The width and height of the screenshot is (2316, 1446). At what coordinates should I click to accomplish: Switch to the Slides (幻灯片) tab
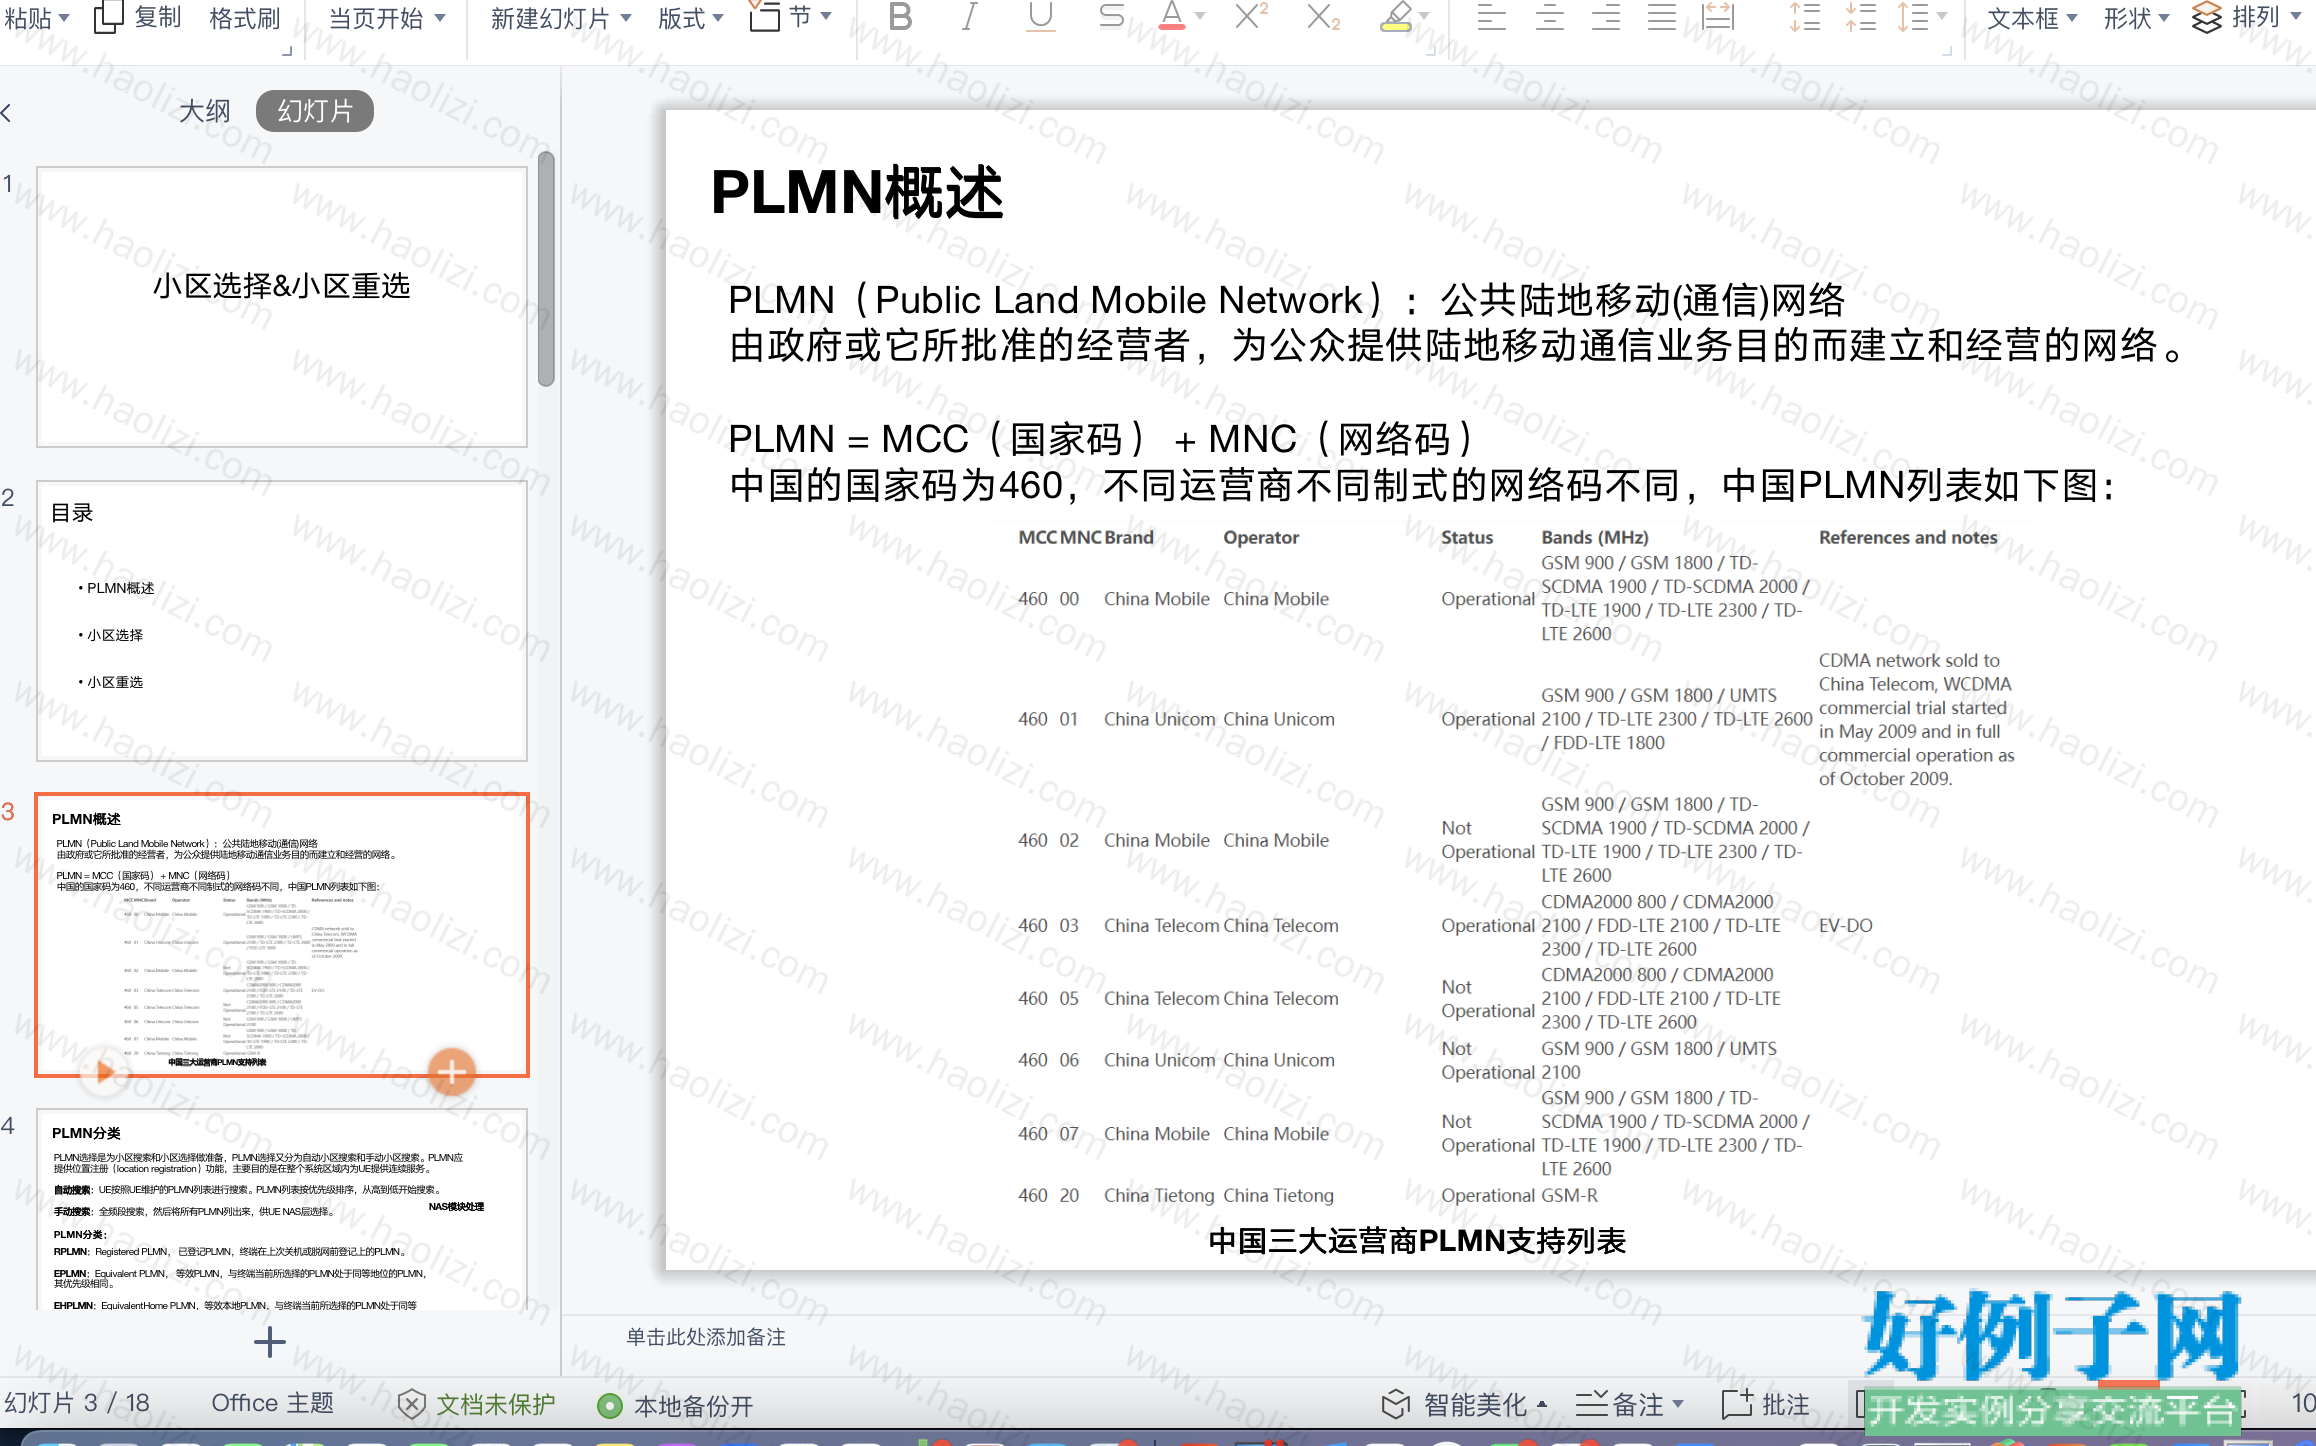coord(315,111)
